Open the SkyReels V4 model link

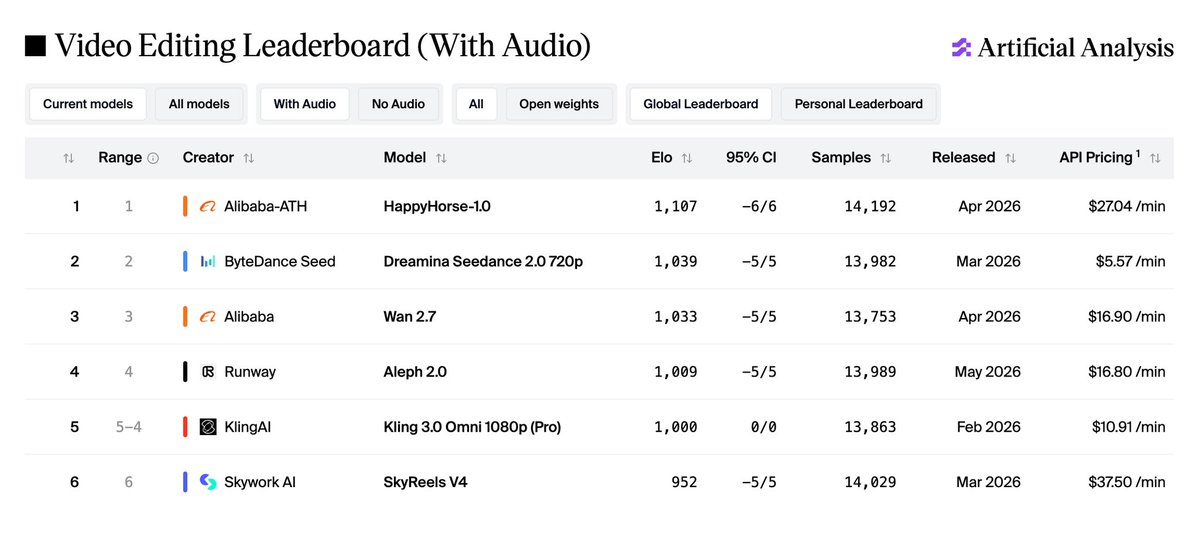click(424, 482)
